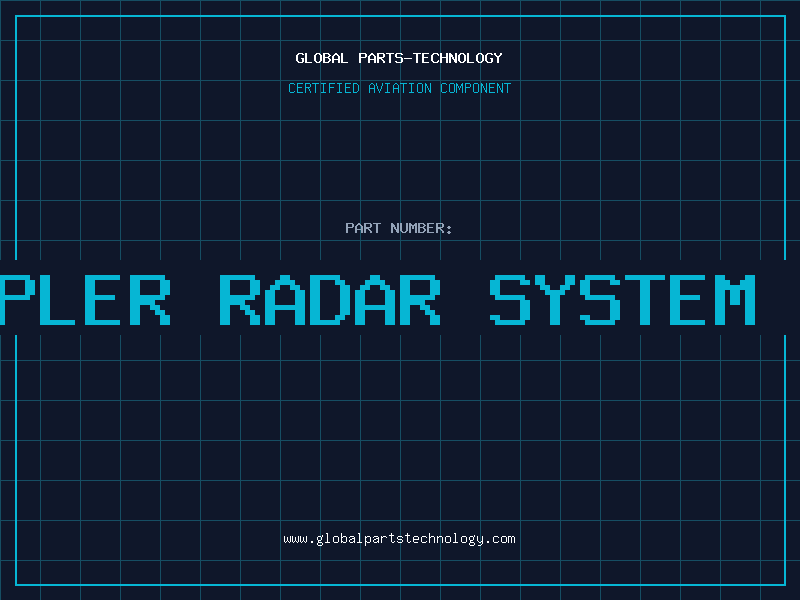This screenshot has height=600, width=800.
Task: Click the CERTIFIED AVIATION COMPONENT subtitle
Action: (x=399, y=88)
